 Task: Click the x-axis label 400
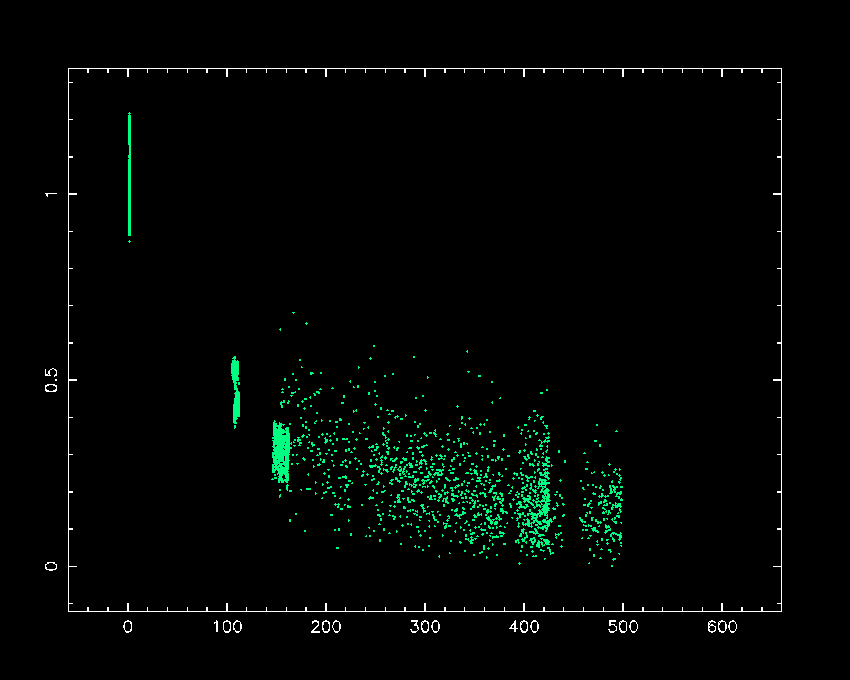pyautogui.click(x=524, y=627)
